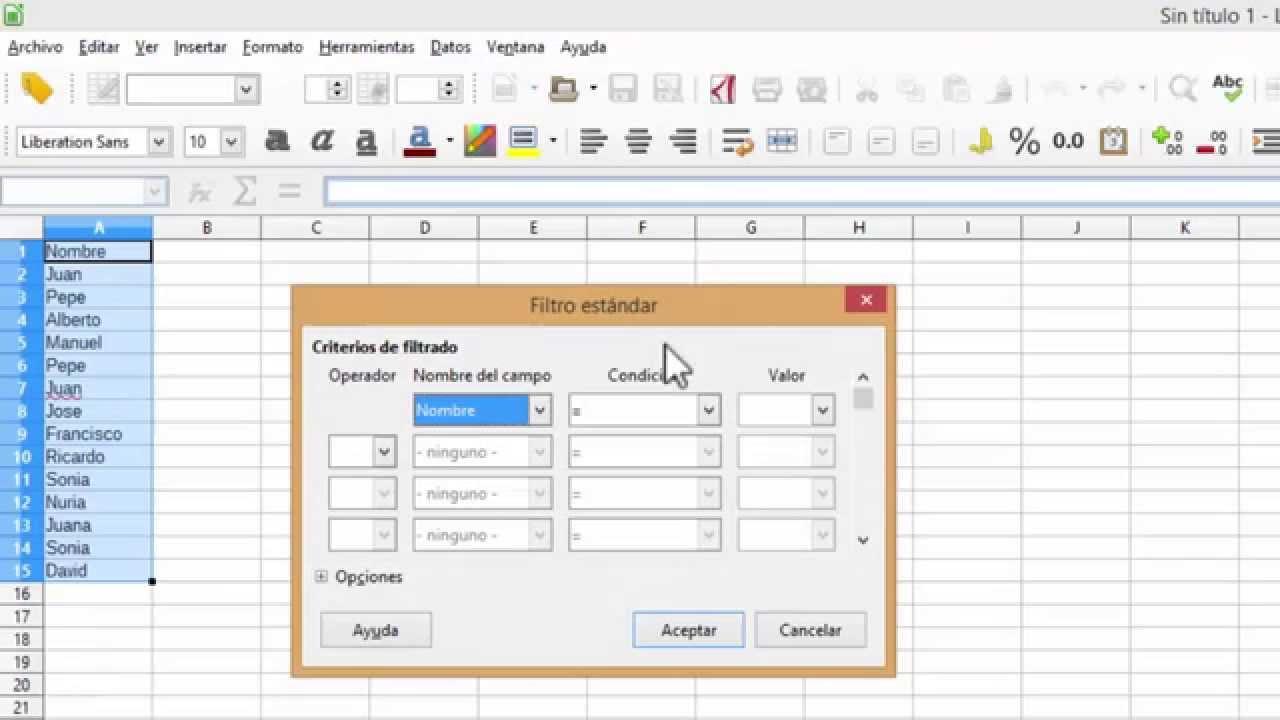Click the Ayuda button in the dialog
The width and height of the screenshot is (1280, 720).
(375, 630)
